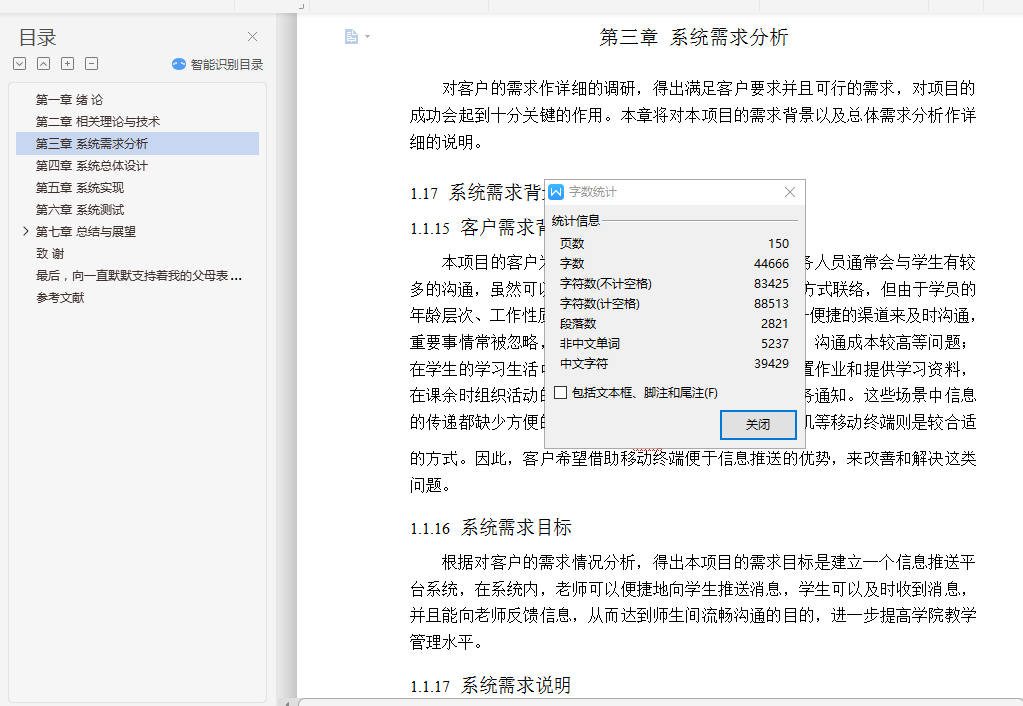
Task: Click the expand-all headings icon in 目录 pane
Action: point(20,63)
